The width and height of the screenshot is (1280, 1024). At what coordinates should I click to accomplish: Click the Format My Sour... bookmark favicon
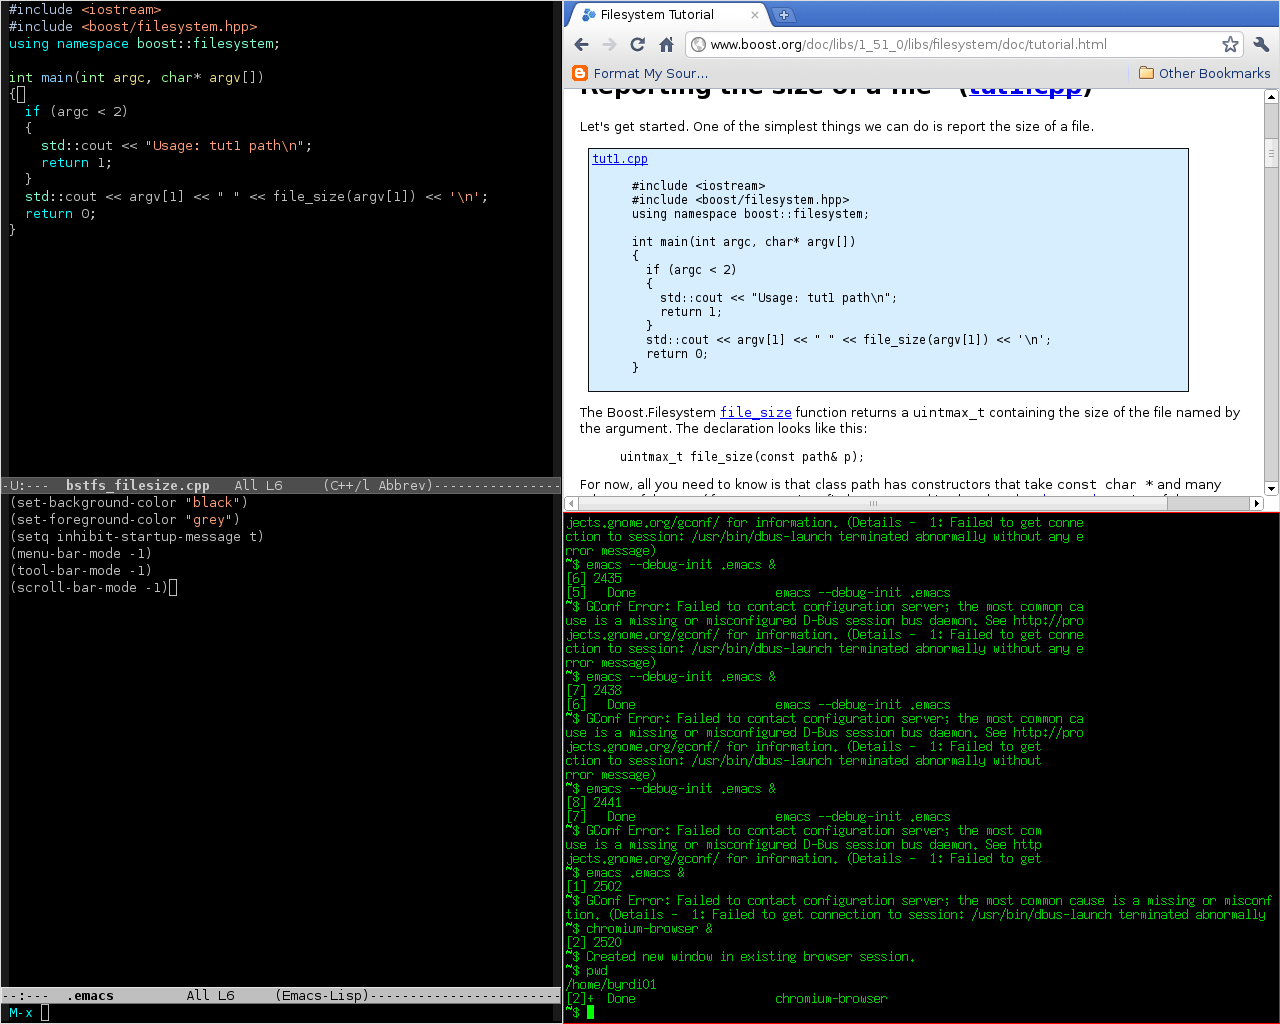(580, 73)
